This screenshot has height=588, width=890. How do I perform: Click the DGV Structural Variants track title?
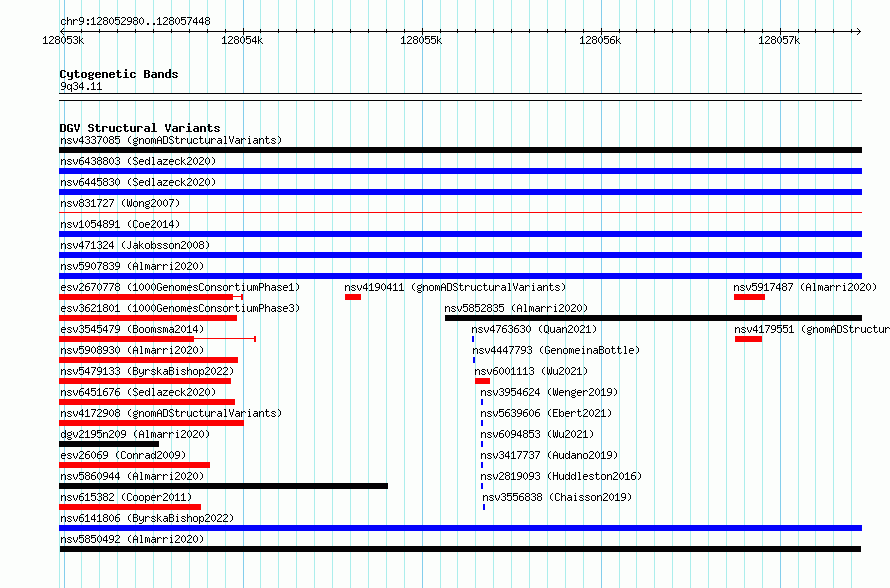pos(140,128)
